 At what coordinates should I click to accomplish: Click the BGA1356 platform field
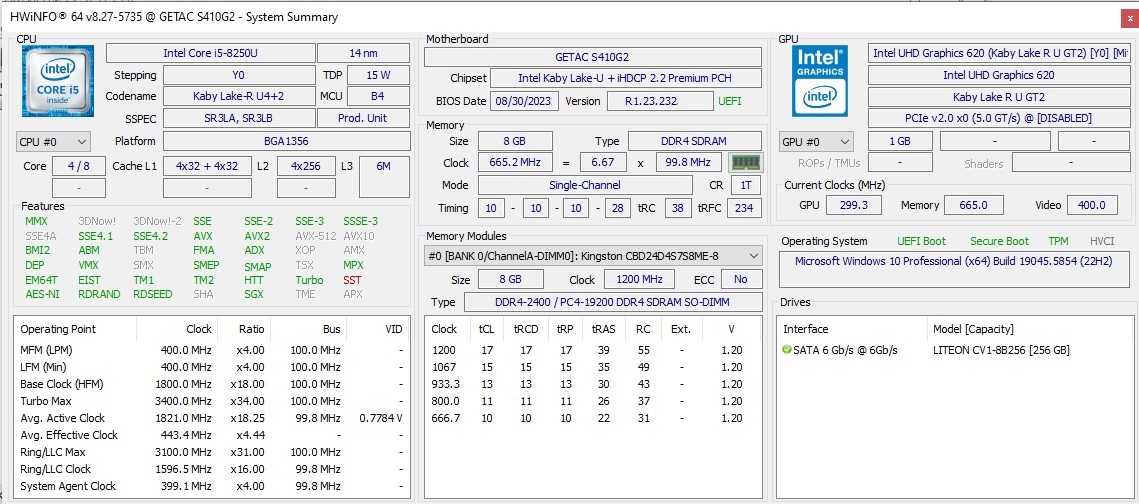click(286, 141)
